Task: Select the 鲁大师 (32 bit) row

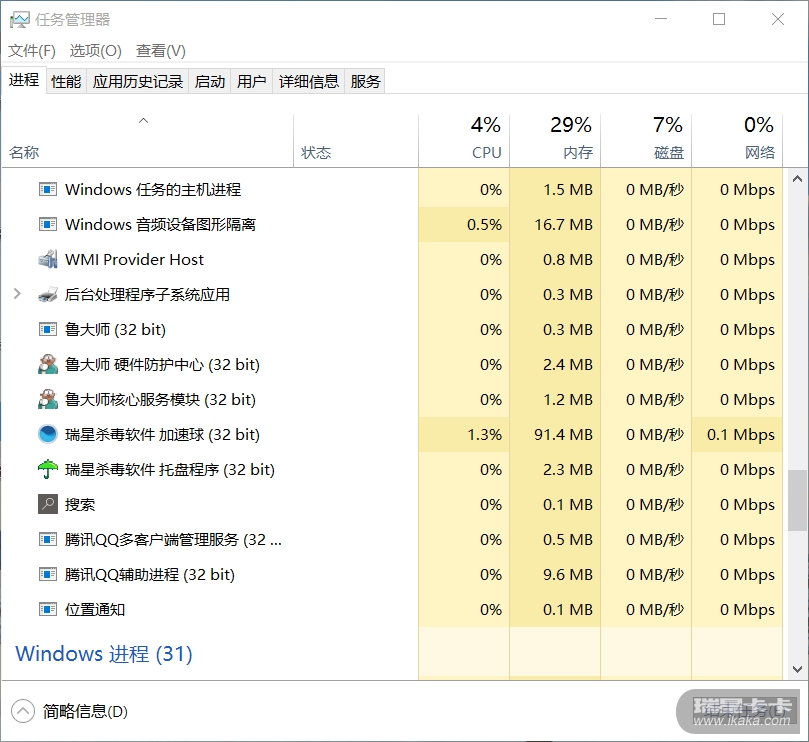Action: point(392,329)
